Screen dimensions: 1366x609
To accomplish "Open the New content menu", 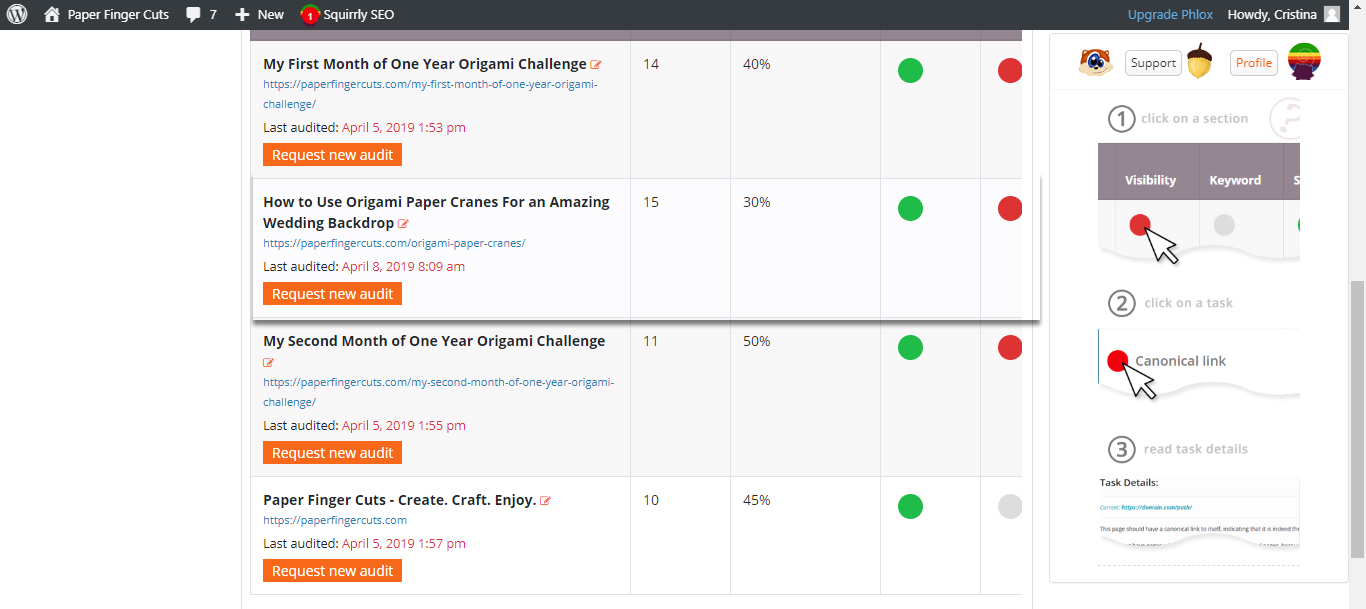I will (260, 15).
